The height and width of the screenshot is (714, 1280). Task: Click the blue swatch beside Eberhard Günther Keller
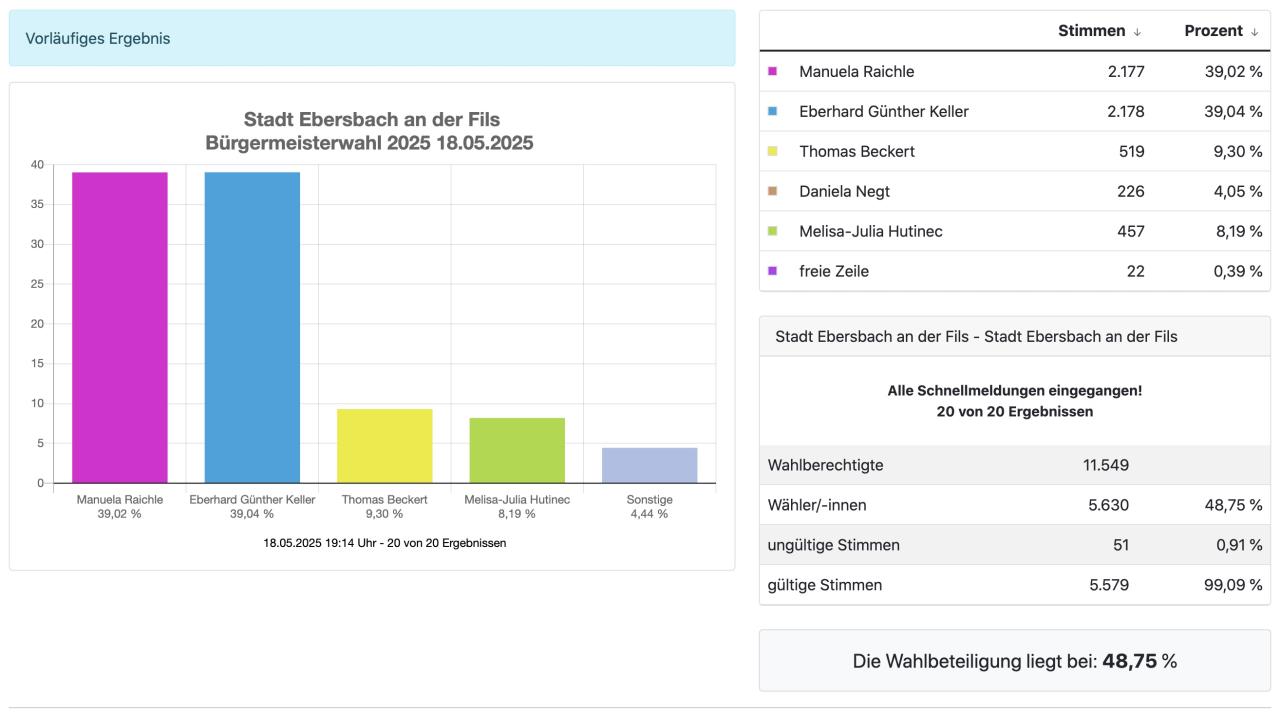(x=772, y=111)
